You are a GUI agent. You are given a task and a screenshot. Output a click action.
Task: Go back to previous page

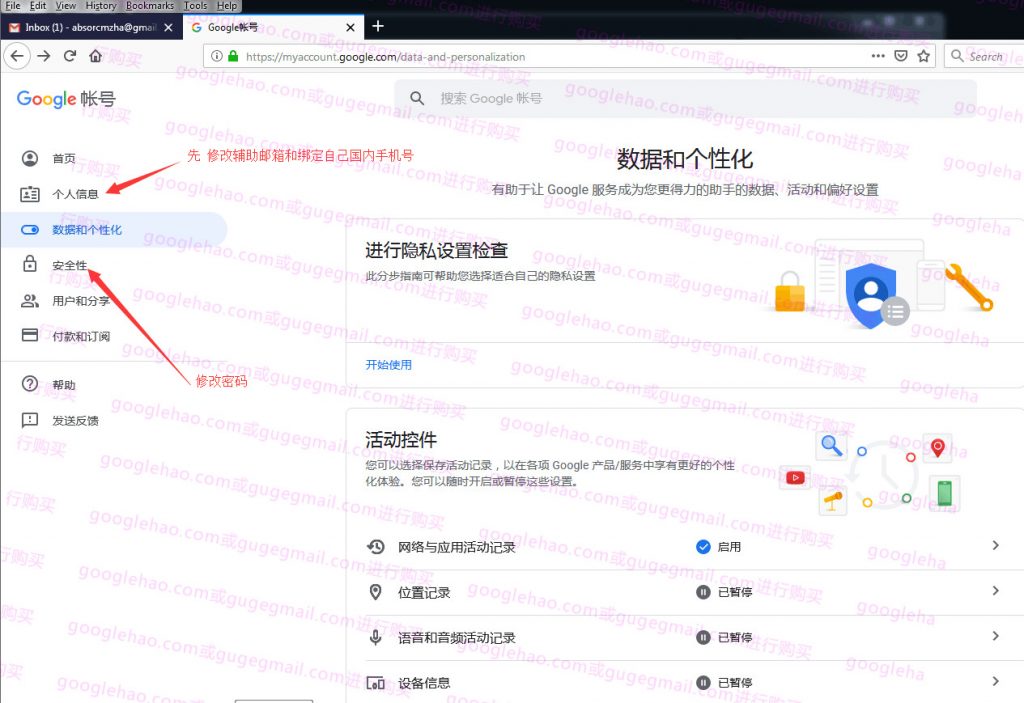point(17,56)
